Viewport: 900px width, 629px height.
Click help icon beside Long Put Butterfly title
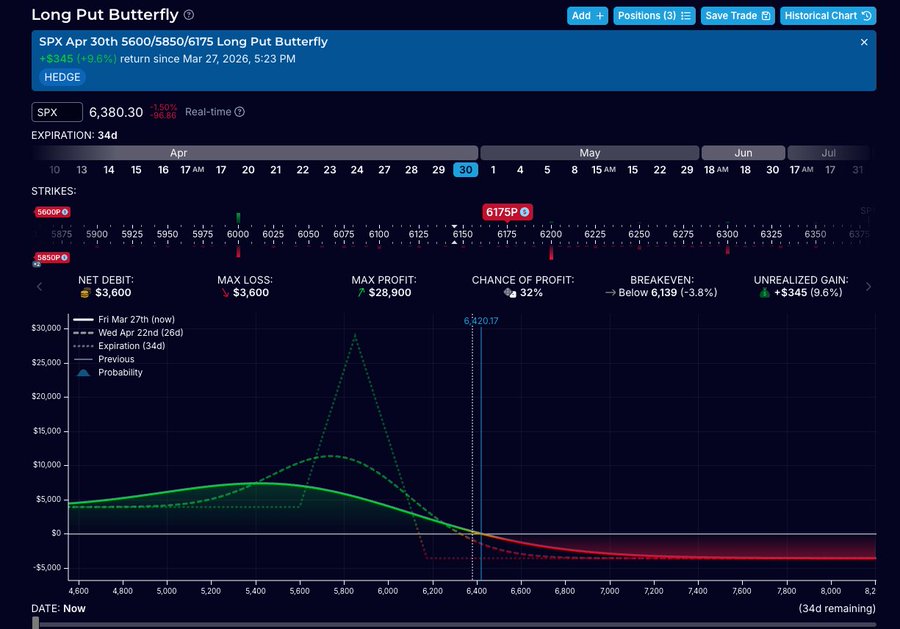click(189, 15)
